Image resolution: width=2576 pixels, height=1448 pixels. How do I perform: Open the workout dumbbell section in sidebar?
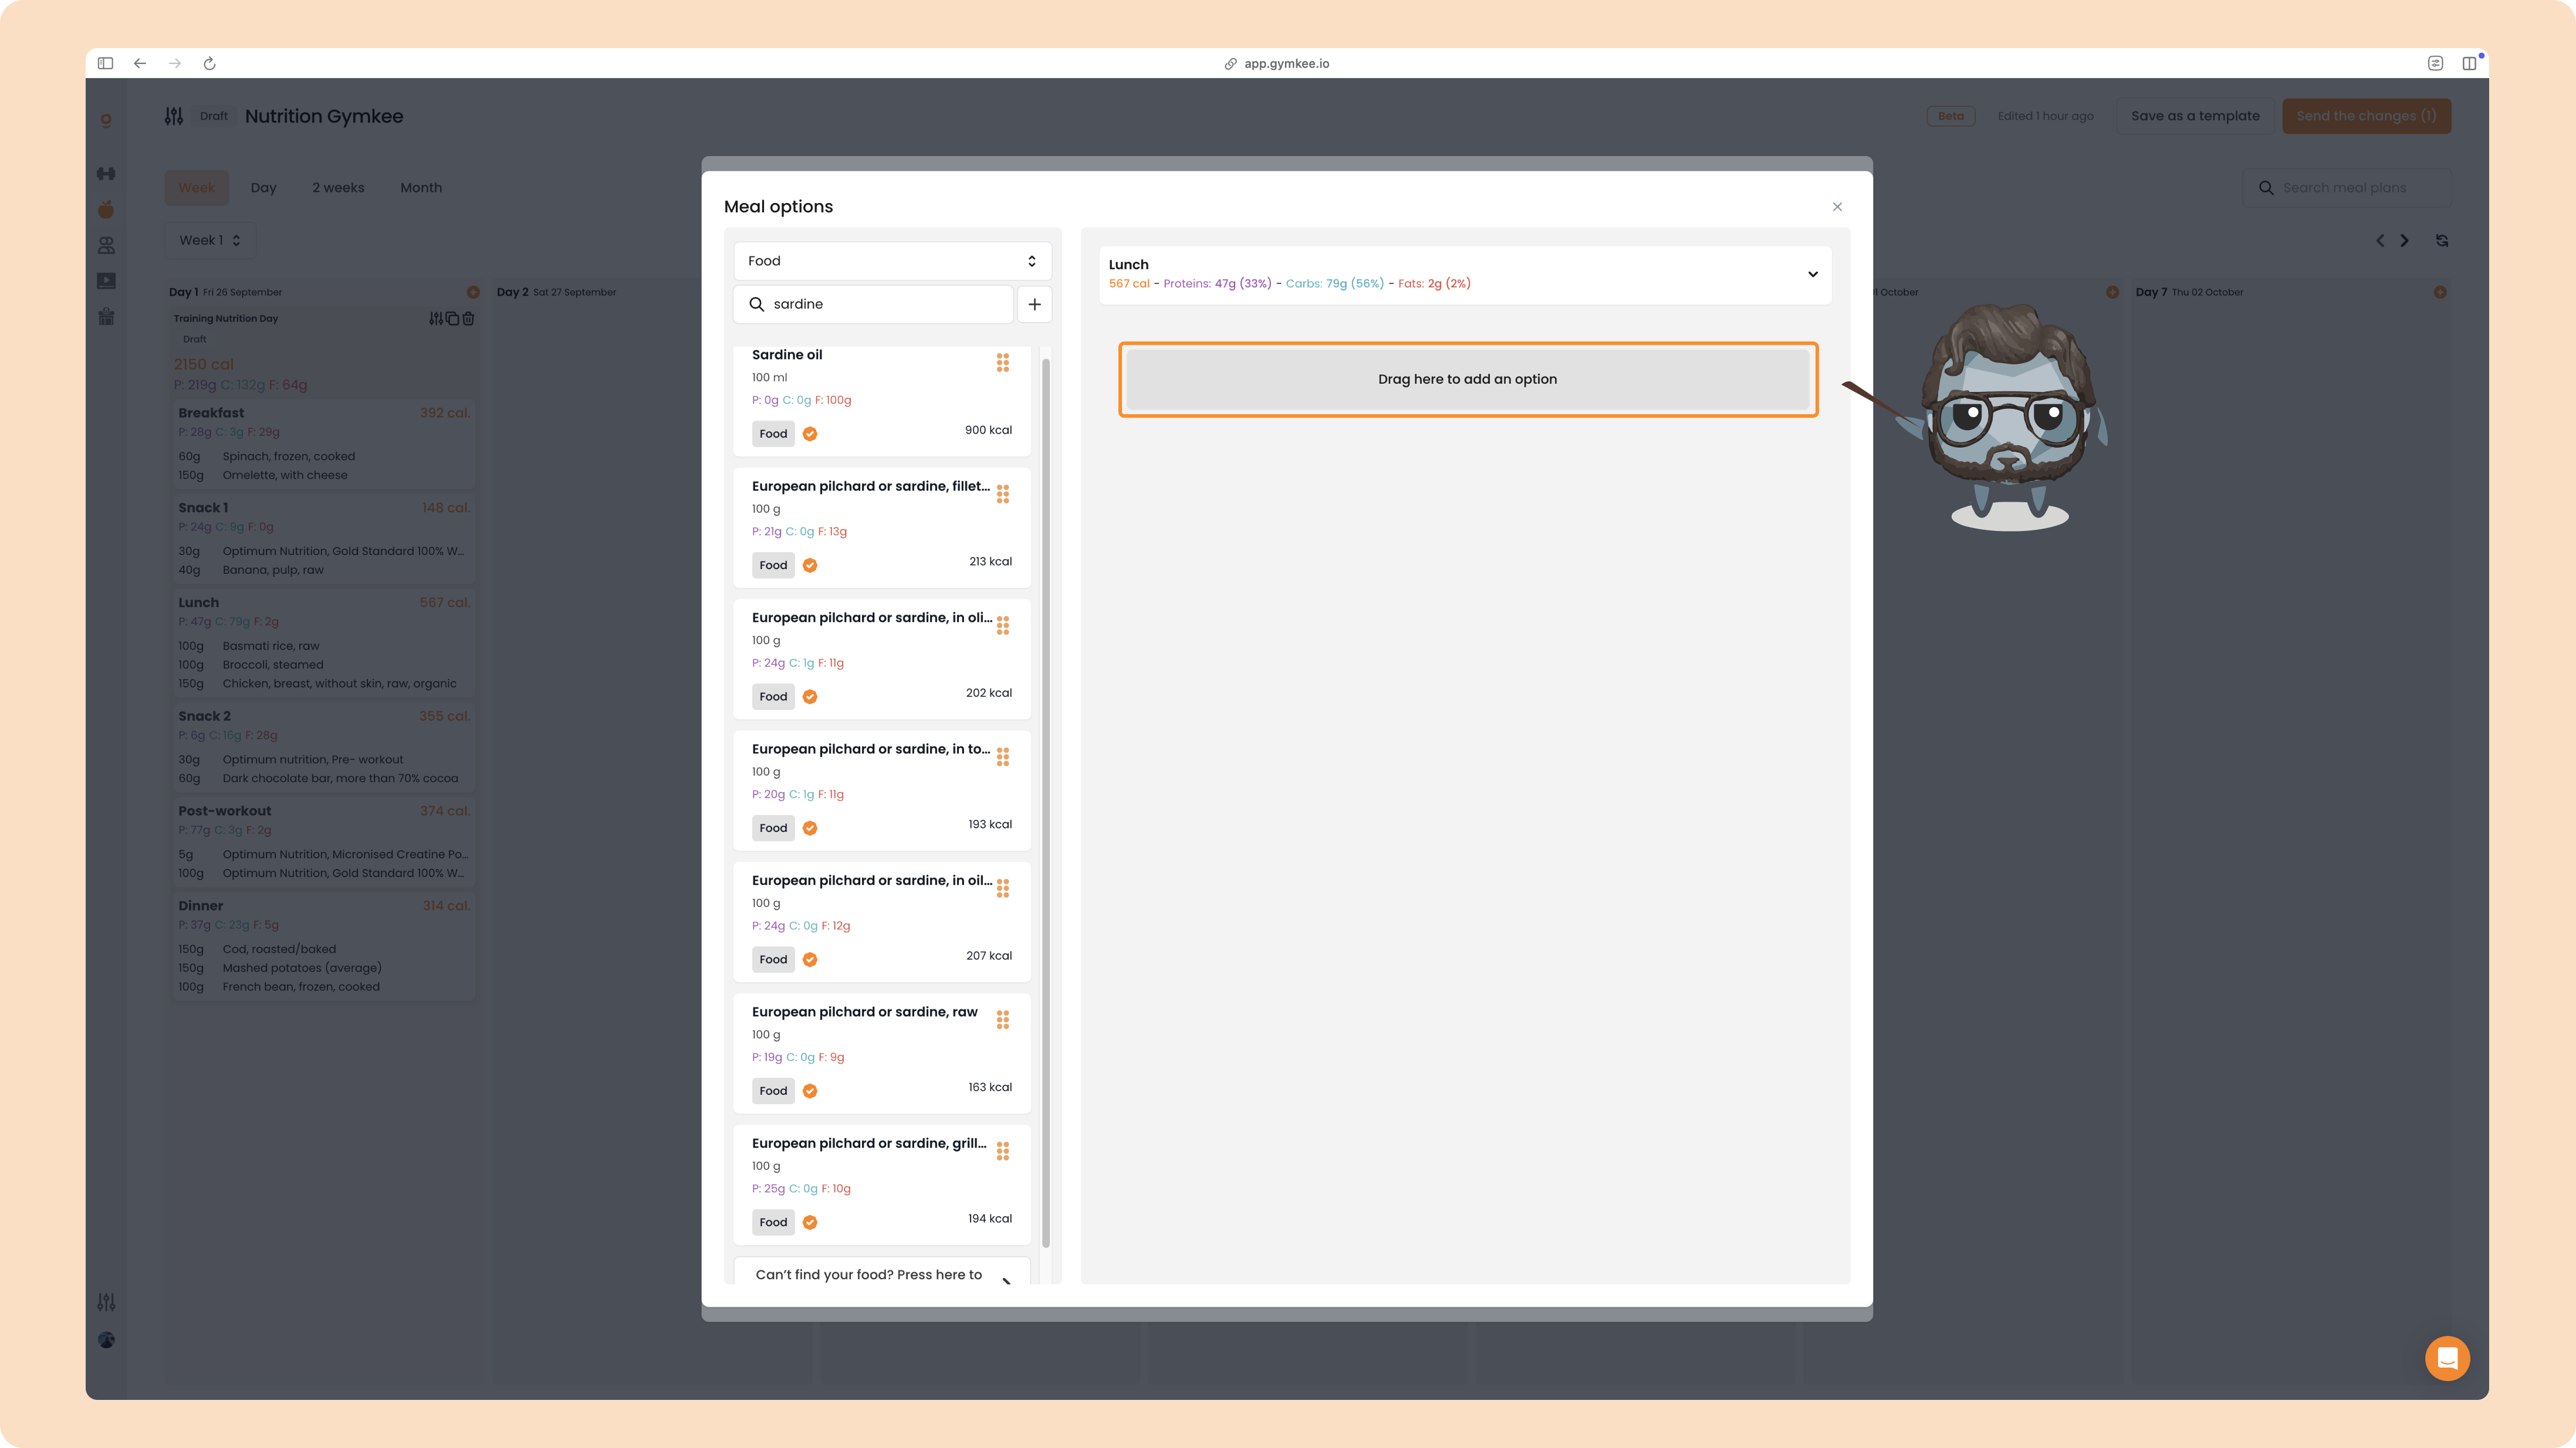pyautogui.click(x=106, y=173)
